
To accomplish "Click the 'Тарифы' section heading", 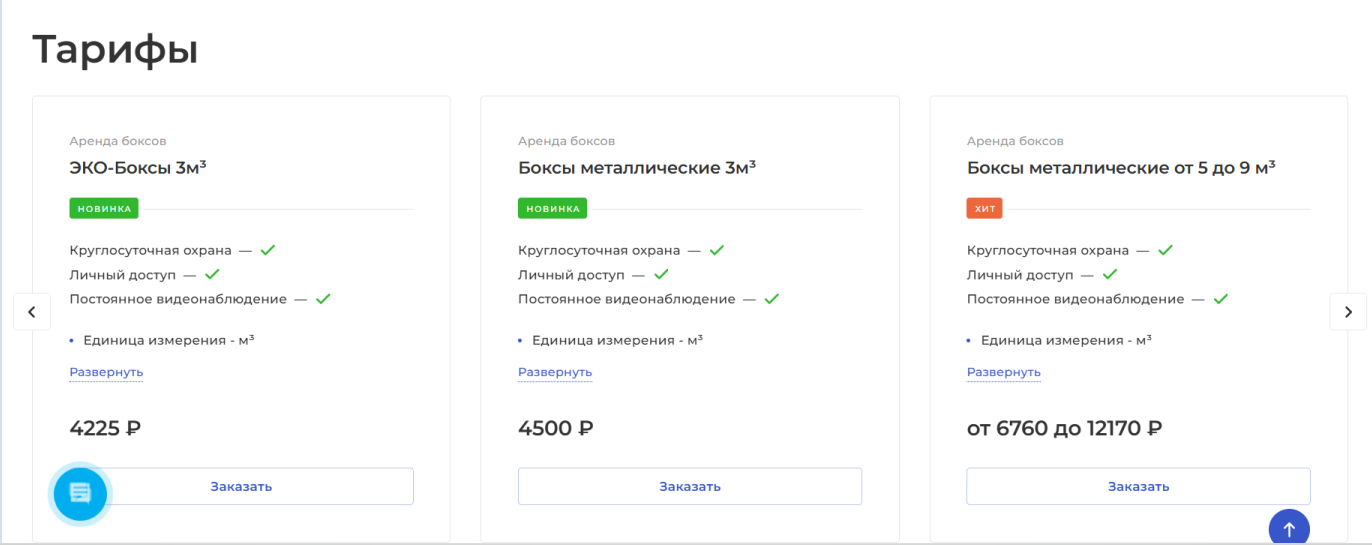I will pyautogui.click(x=115, y=50).
